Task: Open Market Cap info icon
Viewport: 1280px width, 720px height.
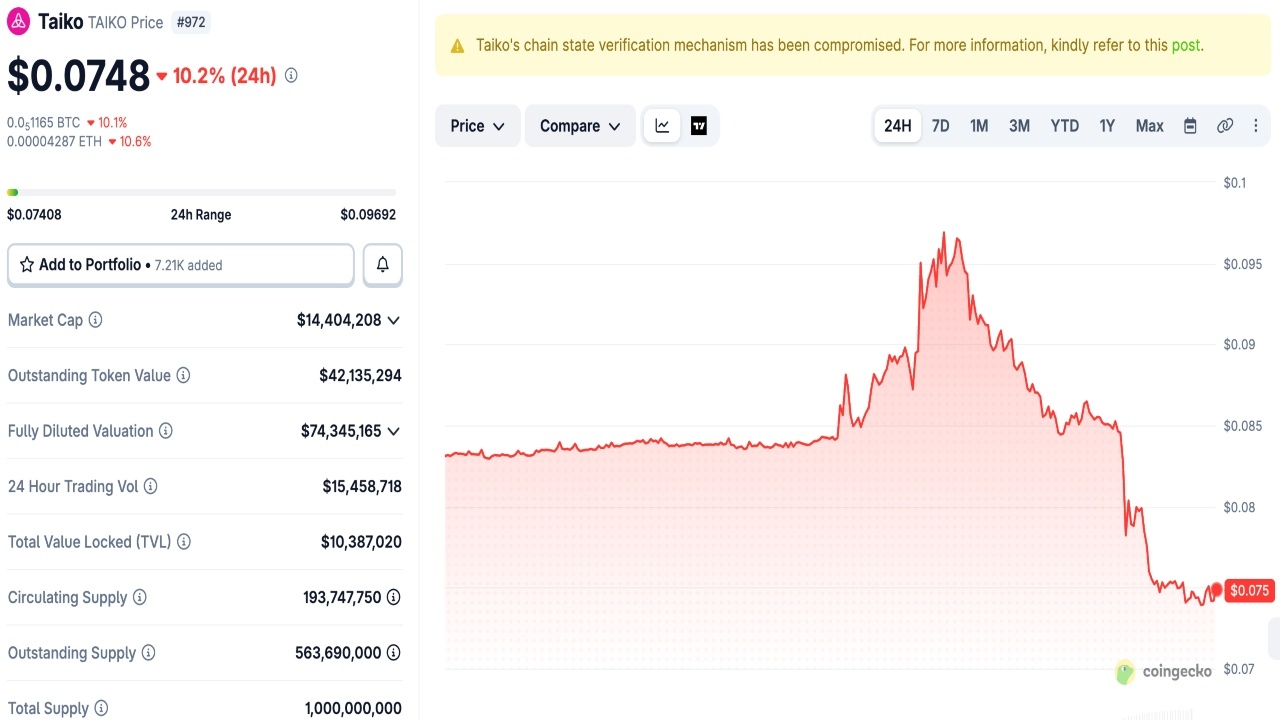Action: coord(95,320)
